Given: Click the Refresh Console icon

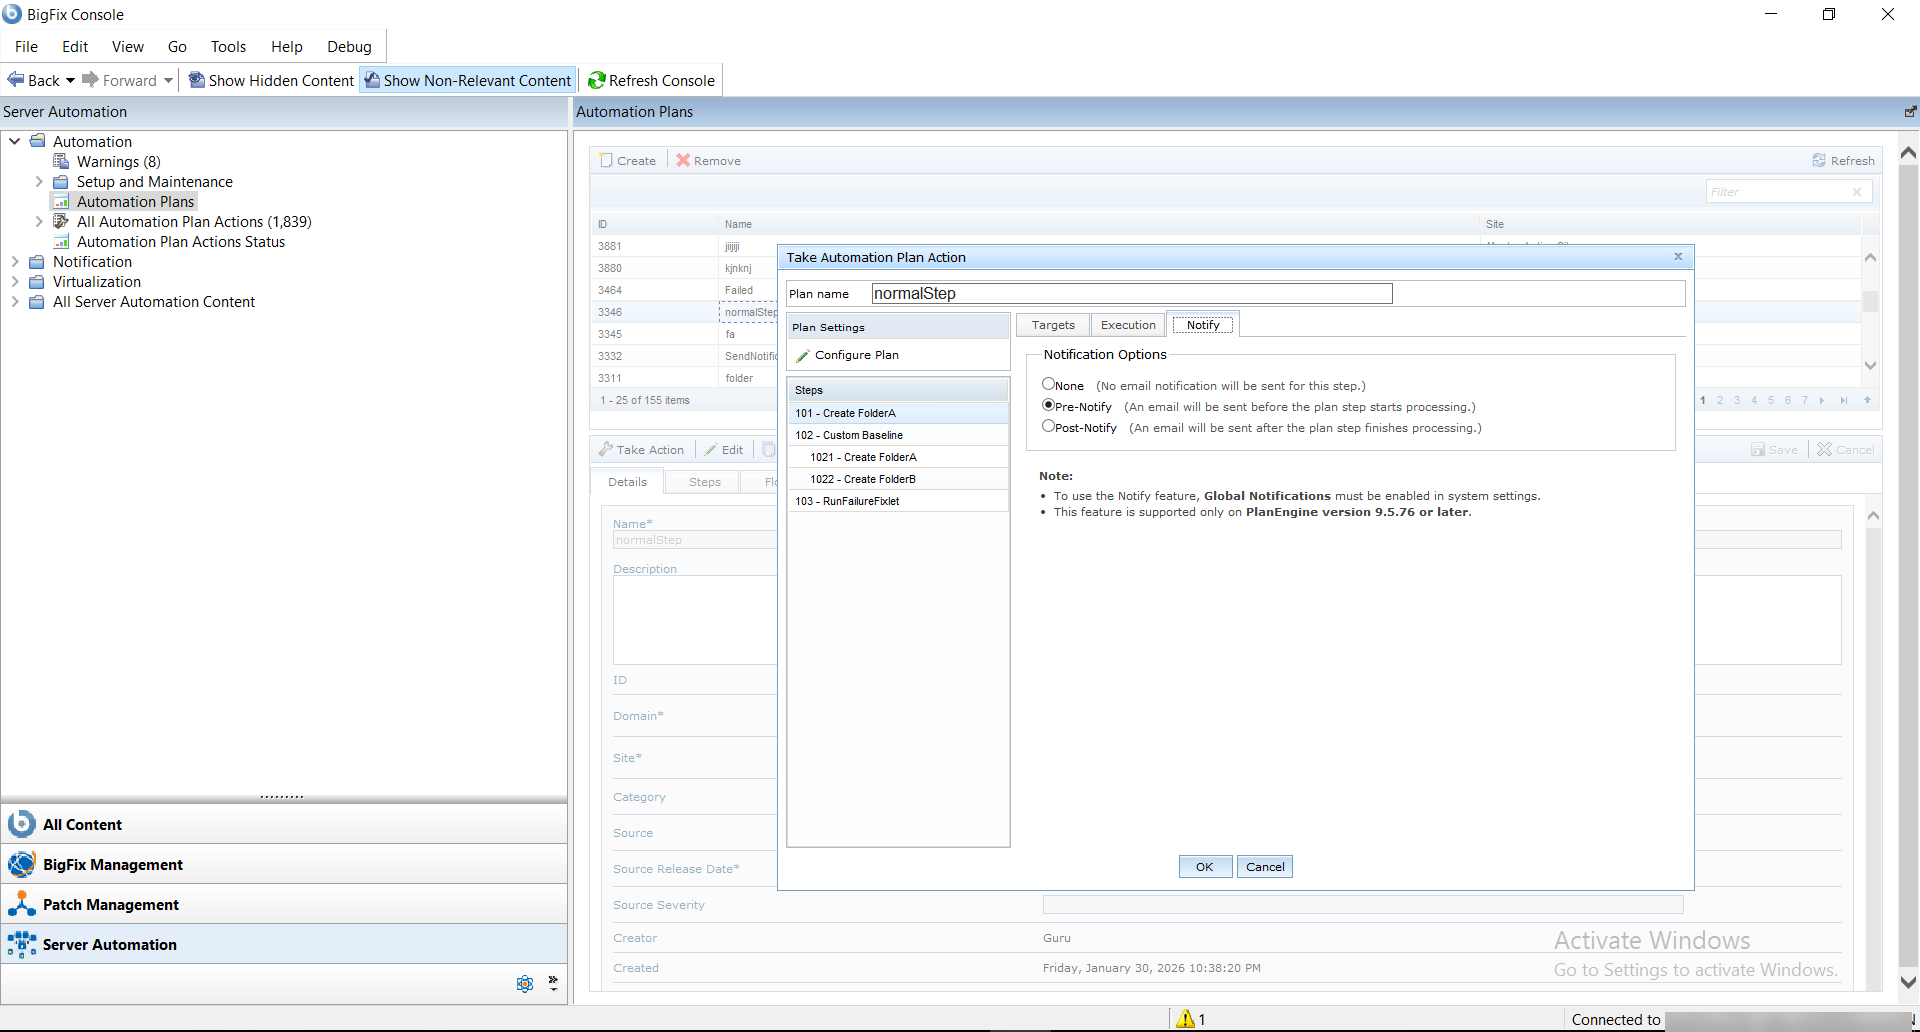Looking at the screenshot, I should [597, 81].
